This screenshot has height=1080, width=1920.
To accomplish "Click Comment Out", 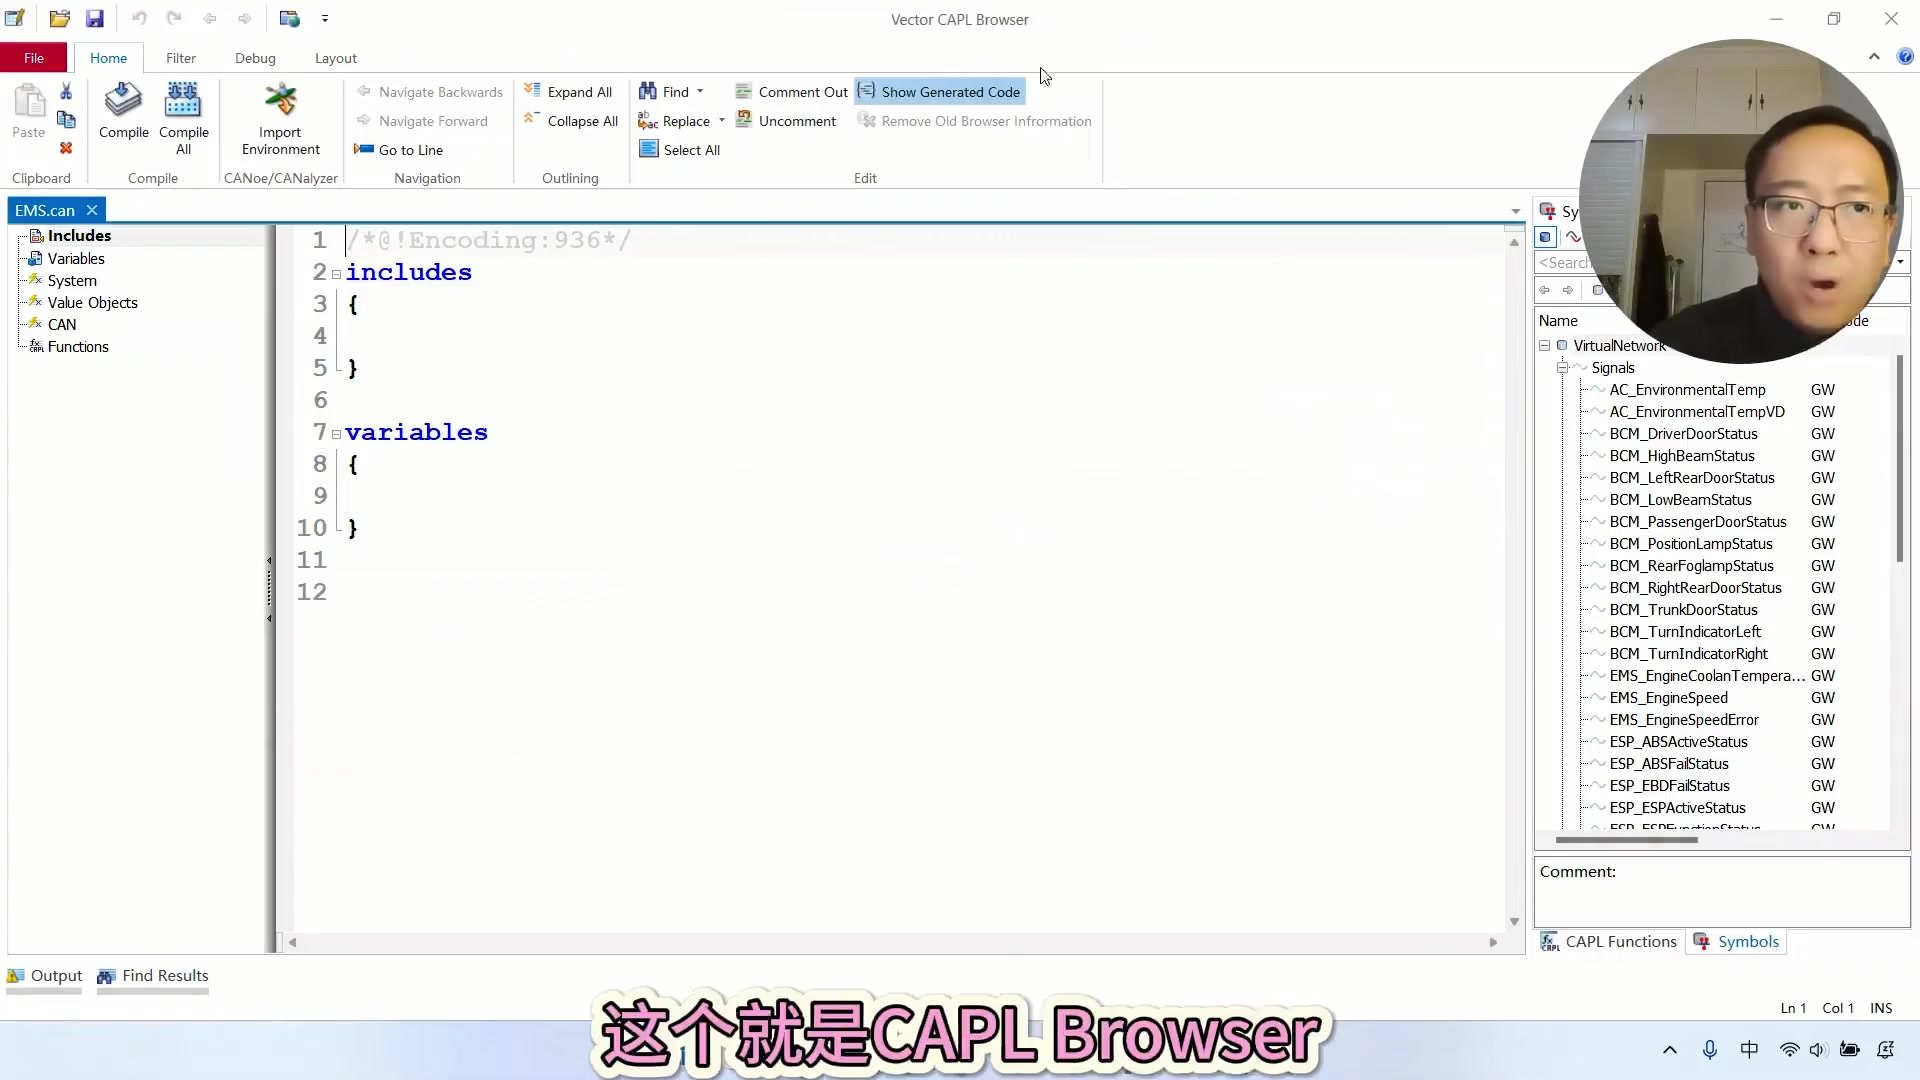I will click(x=791, y=92).
